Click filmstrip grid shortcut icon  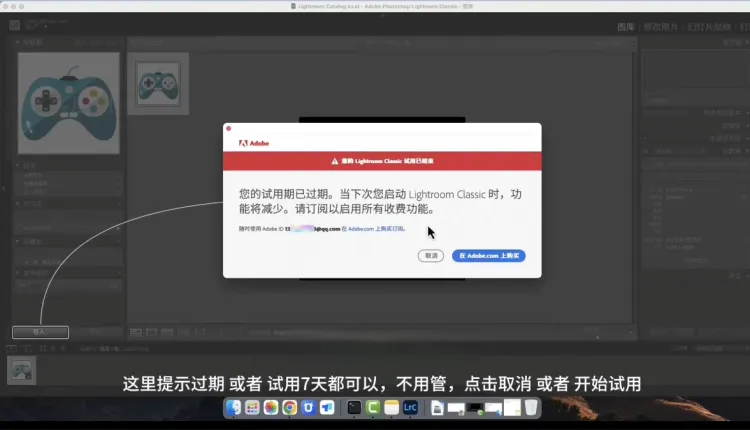pyautogui.click(x=43, y=349)
